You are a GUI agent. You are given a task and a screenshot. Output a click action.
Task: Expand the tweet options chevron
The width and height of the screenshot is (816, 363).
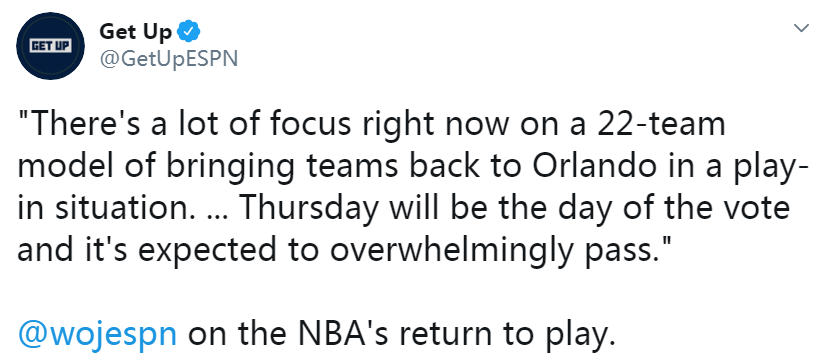tap(801, 28)
